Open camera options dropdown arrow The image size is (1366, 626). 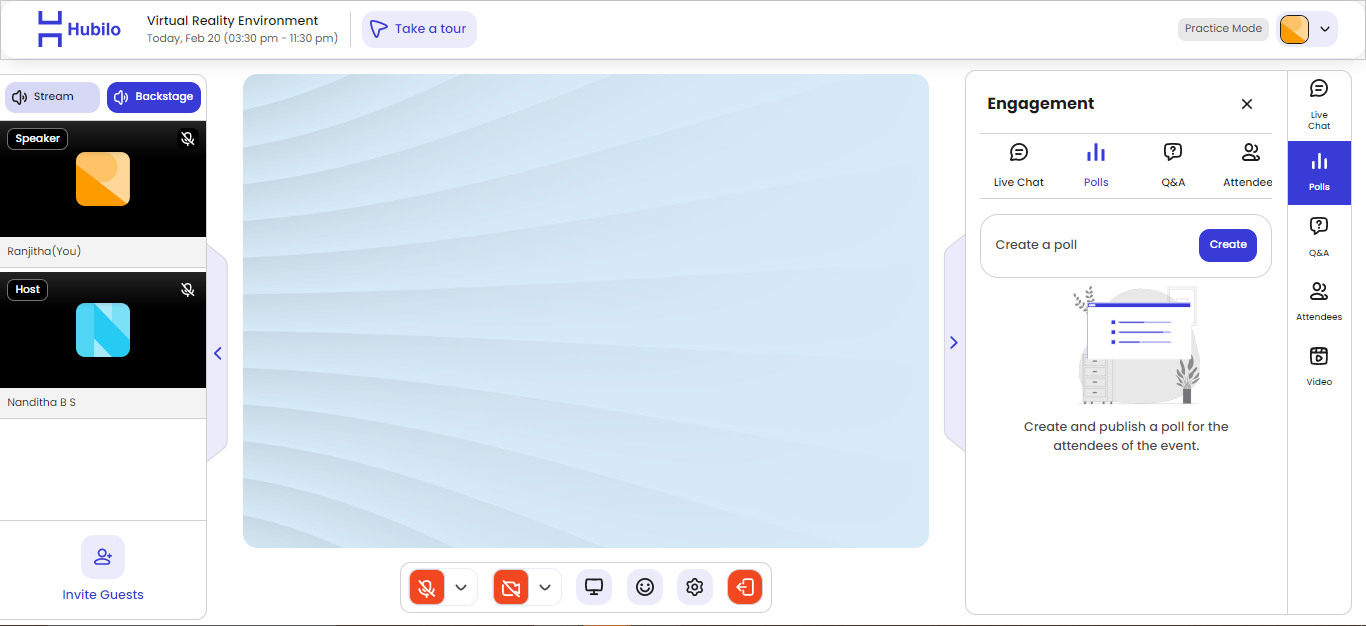coord(545,587)
